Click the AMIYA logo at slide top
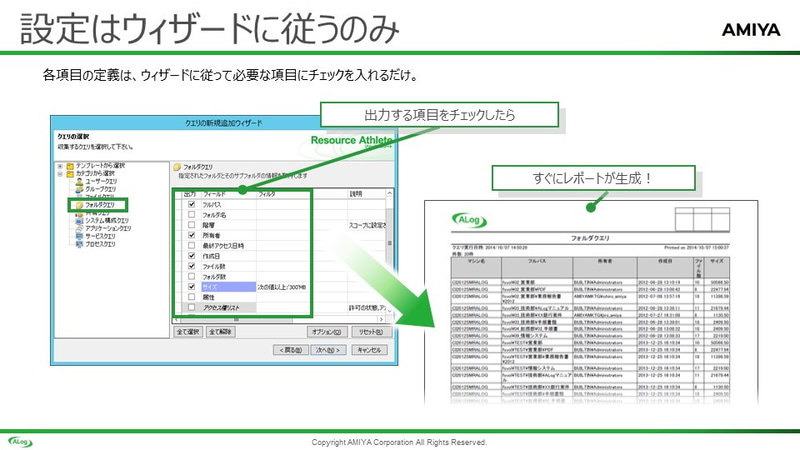 click(751, 30)
